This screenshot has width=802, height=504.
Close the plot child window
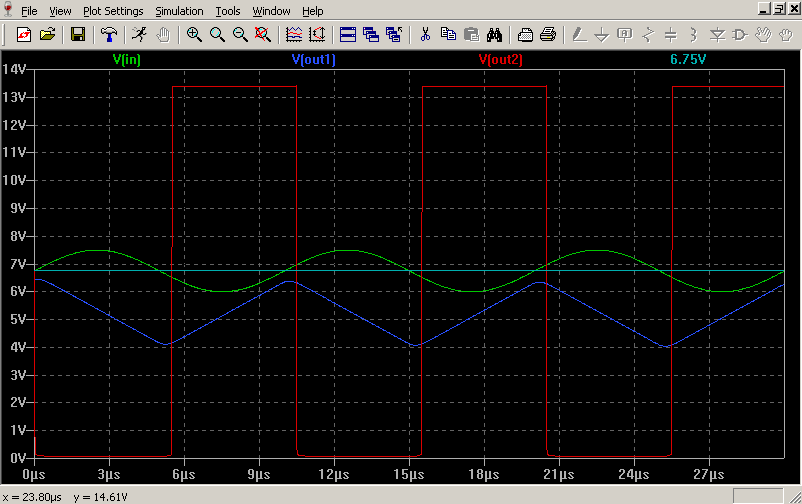coord(793,8)
